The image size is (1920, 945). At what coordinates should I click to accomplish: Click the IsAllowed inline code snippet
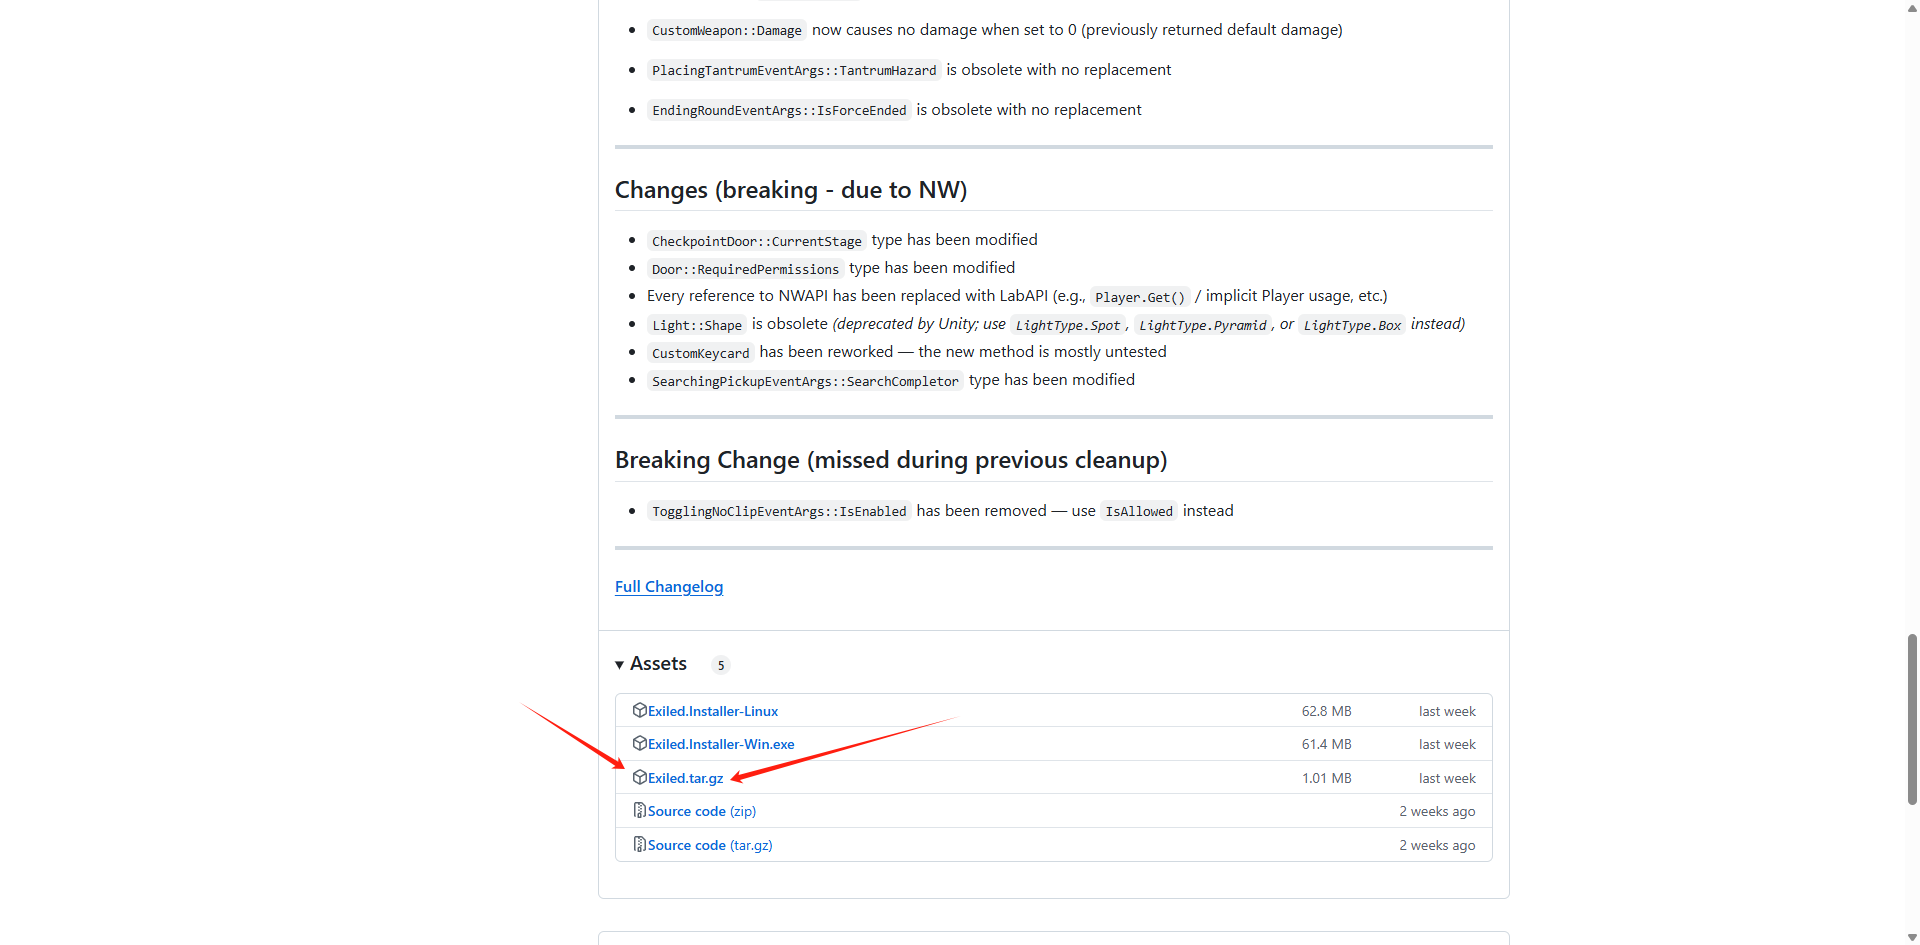click(x=1138, y=511)
